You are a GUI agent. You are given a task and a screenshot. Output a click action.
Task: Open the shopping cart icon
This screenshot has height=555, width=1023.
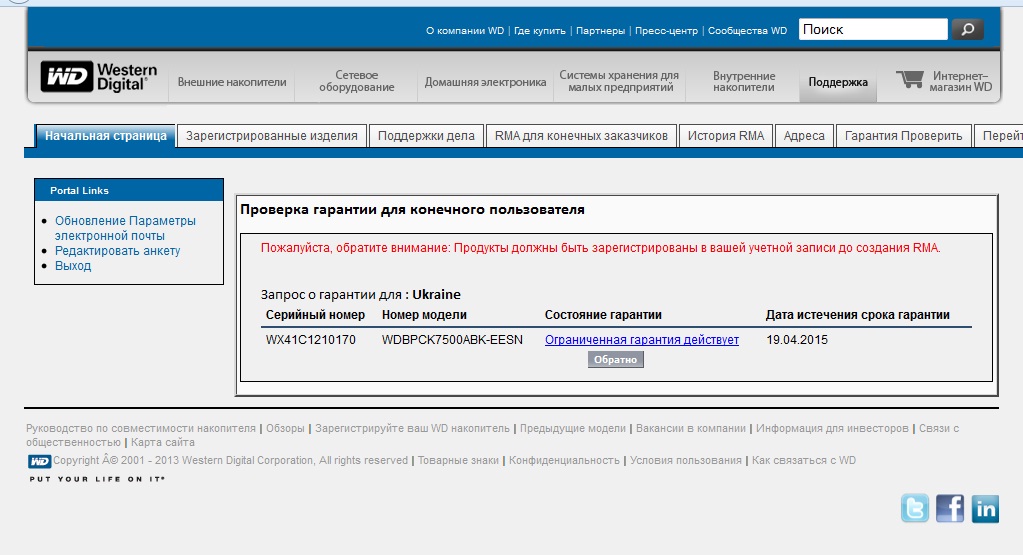909,80
